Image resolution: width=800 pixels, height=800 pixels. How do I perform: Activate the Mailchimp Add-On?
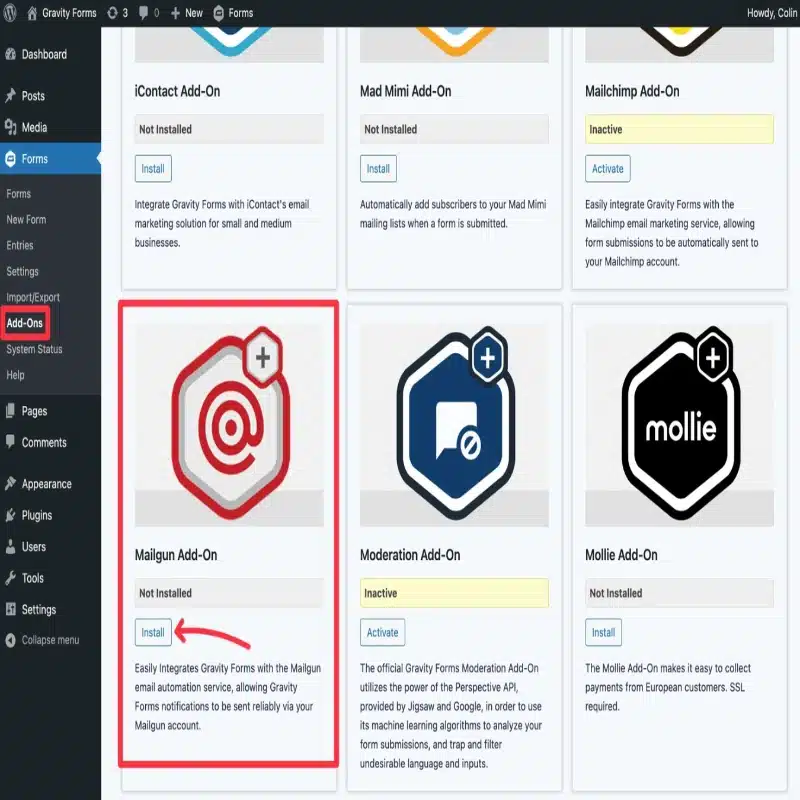point(607,168)
